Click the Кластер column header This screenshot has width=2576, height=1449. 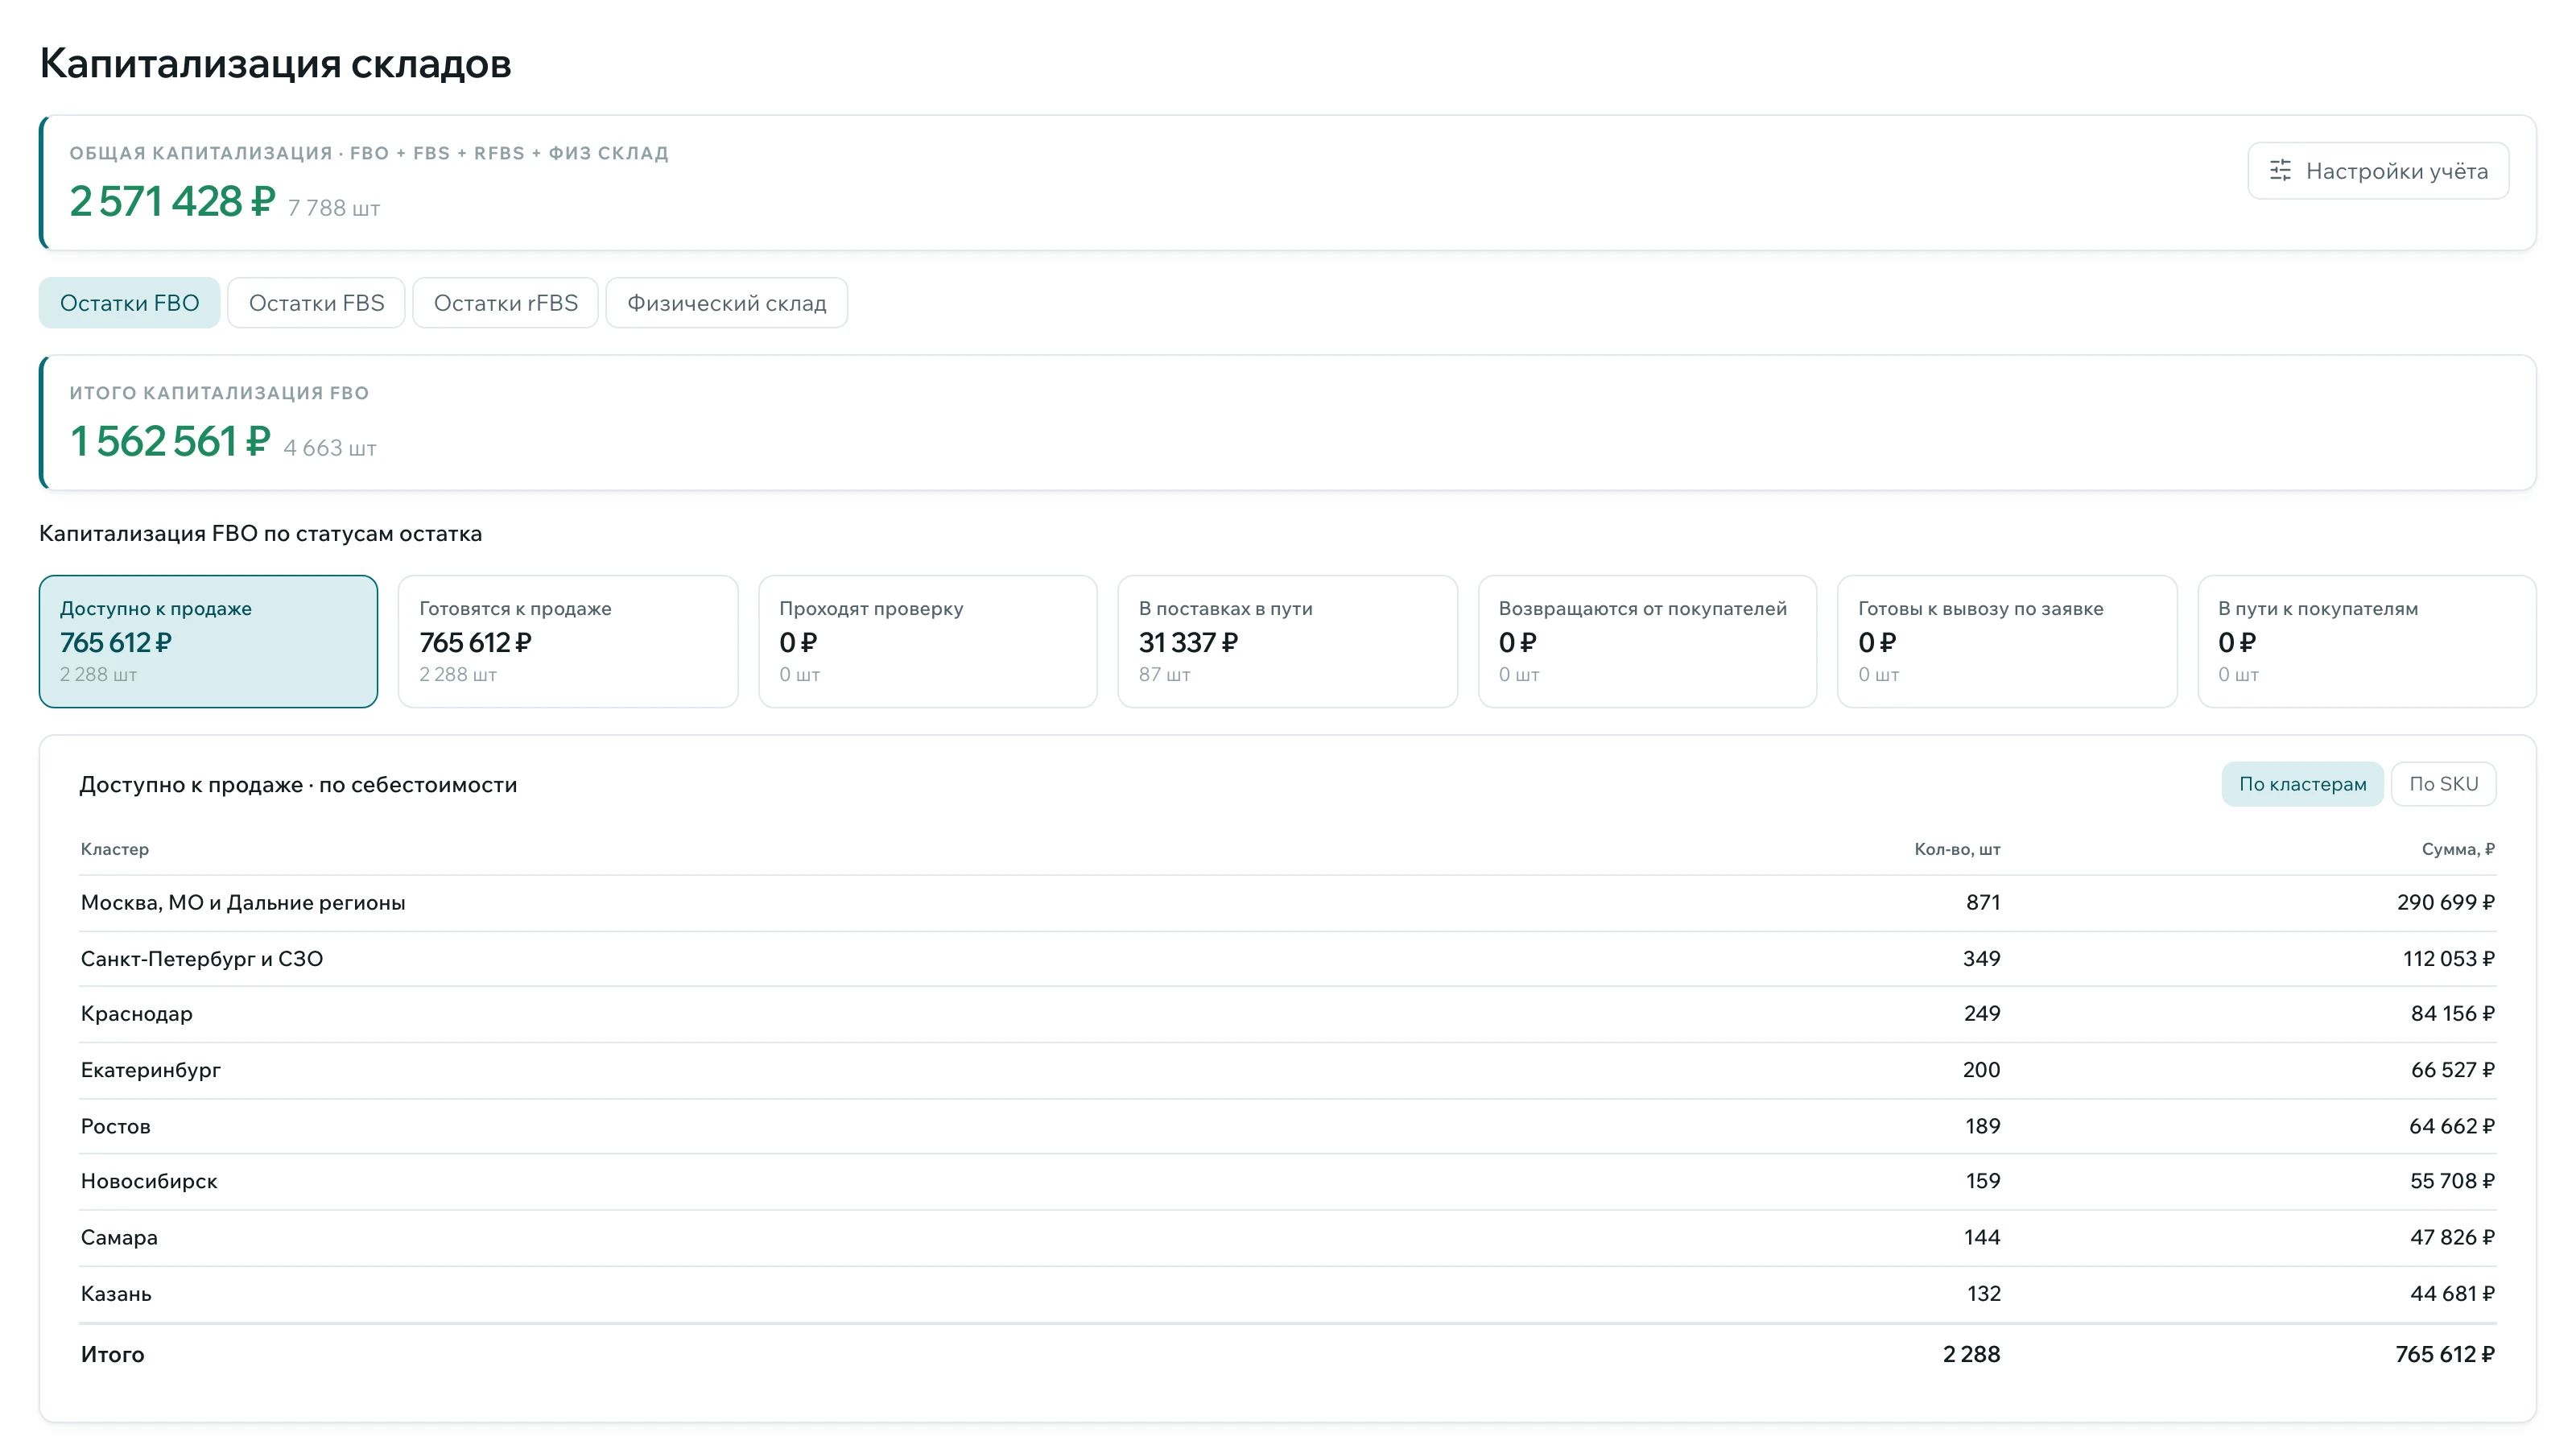[115, 849]
